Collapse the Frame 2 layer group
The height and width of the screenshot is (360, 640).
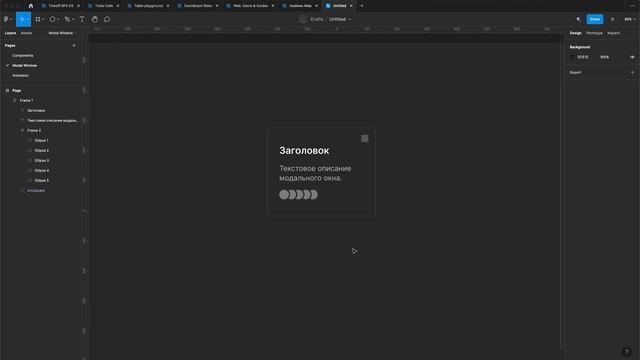coord(22,131)
